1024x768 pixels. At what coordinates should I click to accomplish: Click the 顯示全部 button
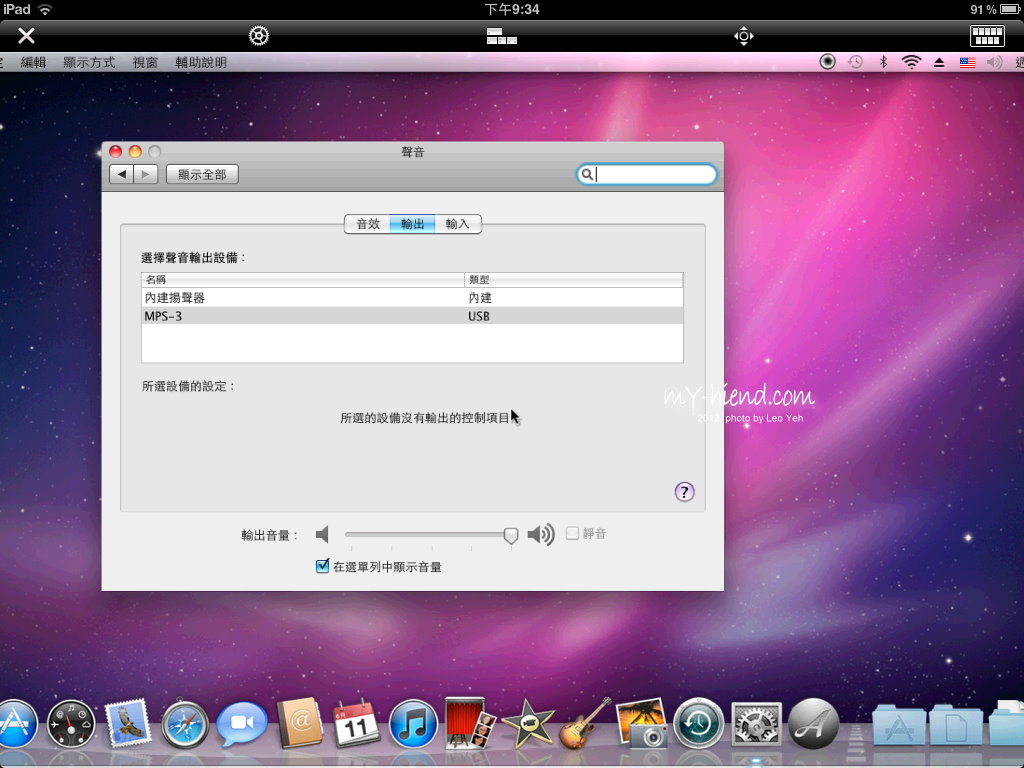coord(202,174)
